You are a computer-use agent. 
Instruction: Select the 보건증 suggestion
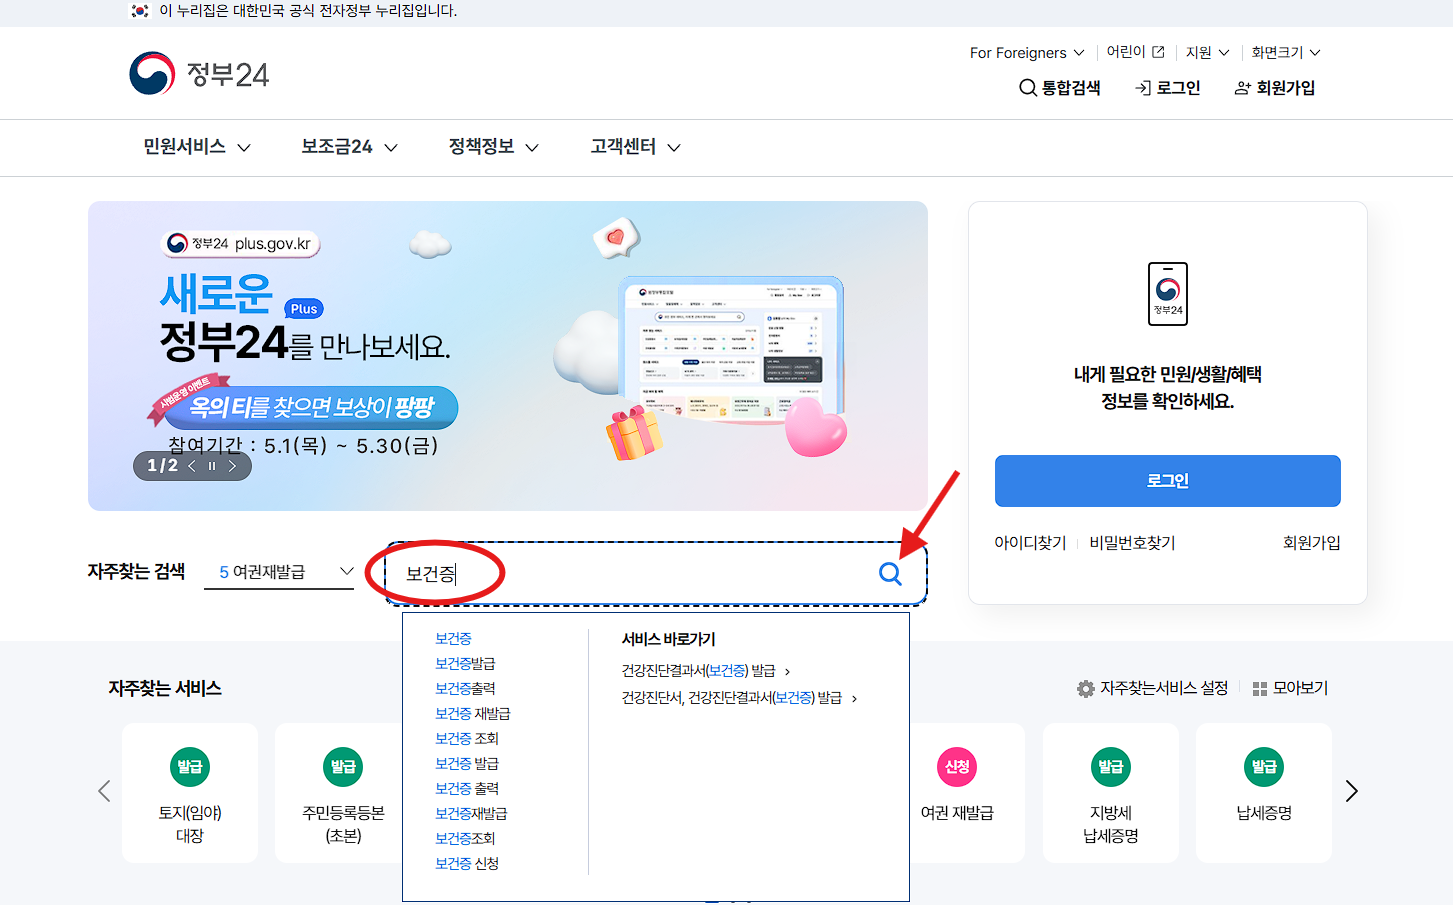(x=453, y=639)
